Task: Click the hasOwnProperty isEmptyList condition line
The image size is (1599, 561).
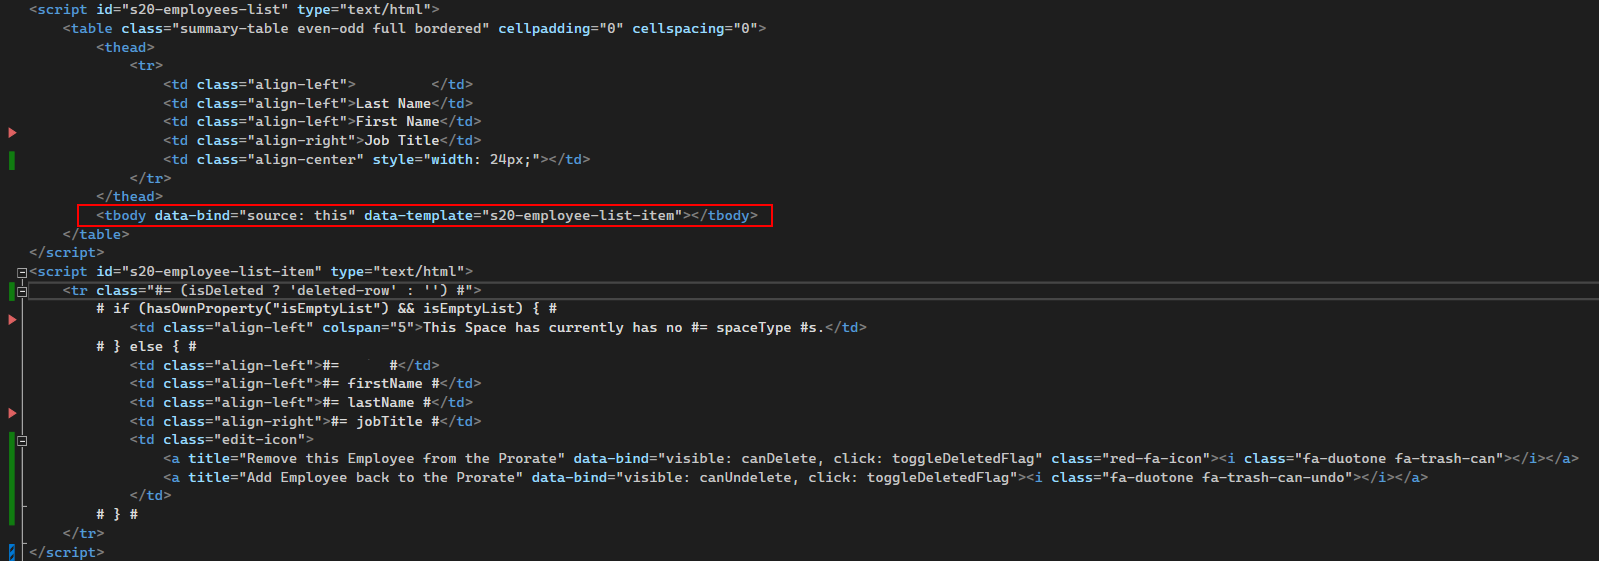Action: coord(326,309)
